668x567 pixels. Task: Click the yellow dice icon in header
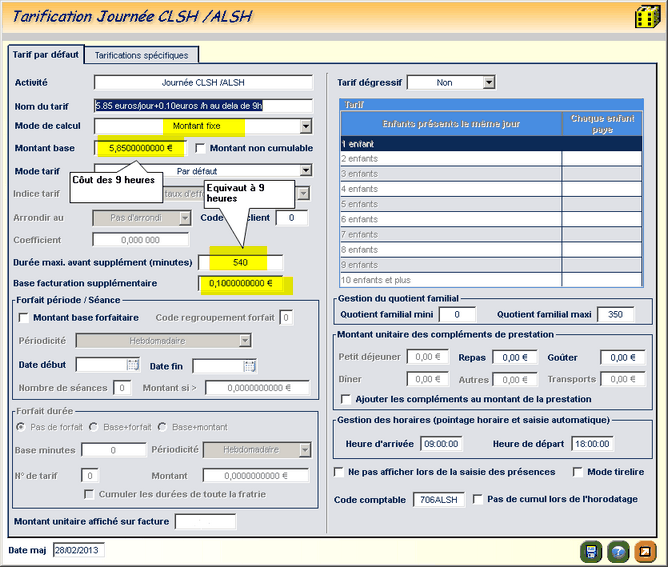[646, 18]
